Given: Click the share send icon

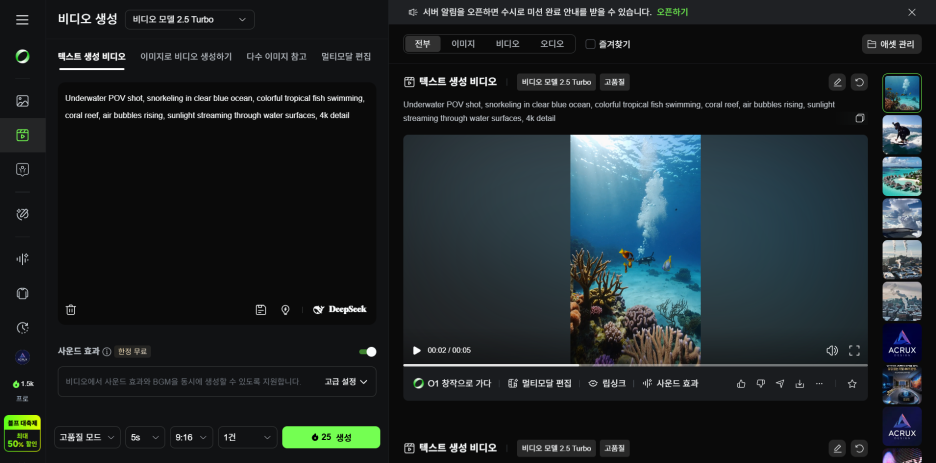Looking at the screenshot, I should pyautogui.click(x=780, y=384).
